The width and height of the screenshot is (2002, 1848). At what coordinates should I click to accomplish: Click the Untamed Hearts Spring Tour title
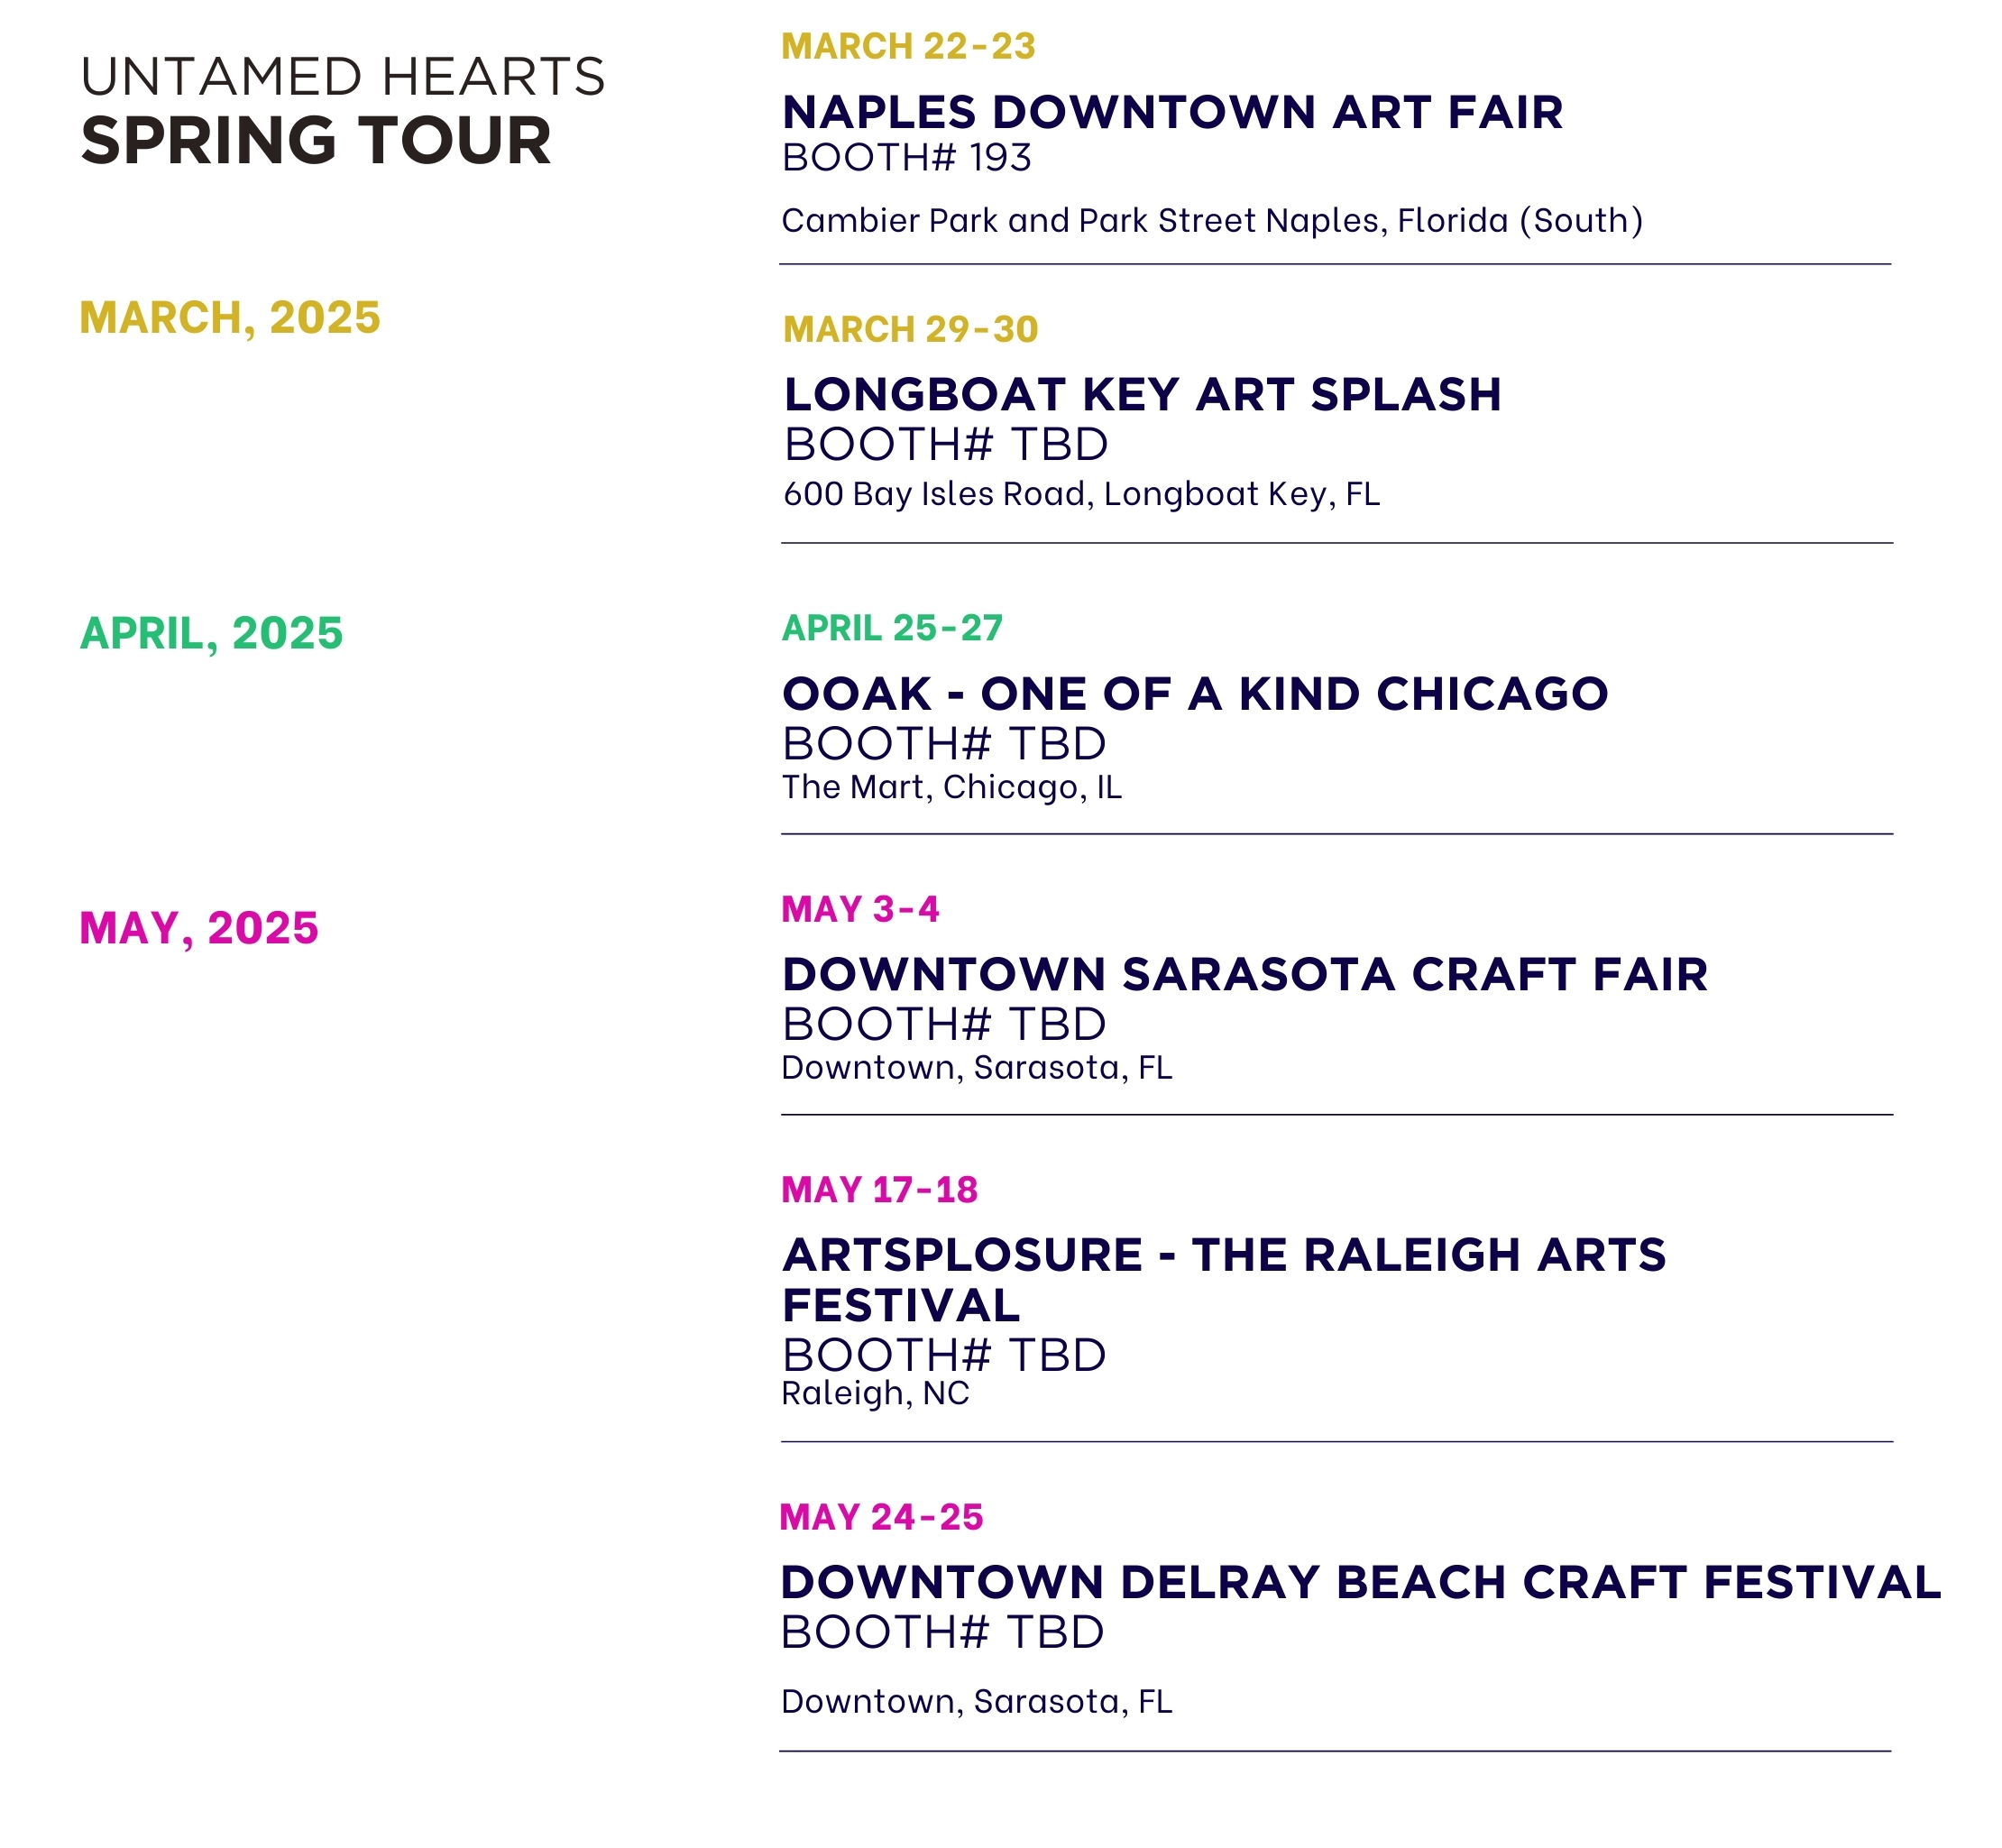[342, 110]
